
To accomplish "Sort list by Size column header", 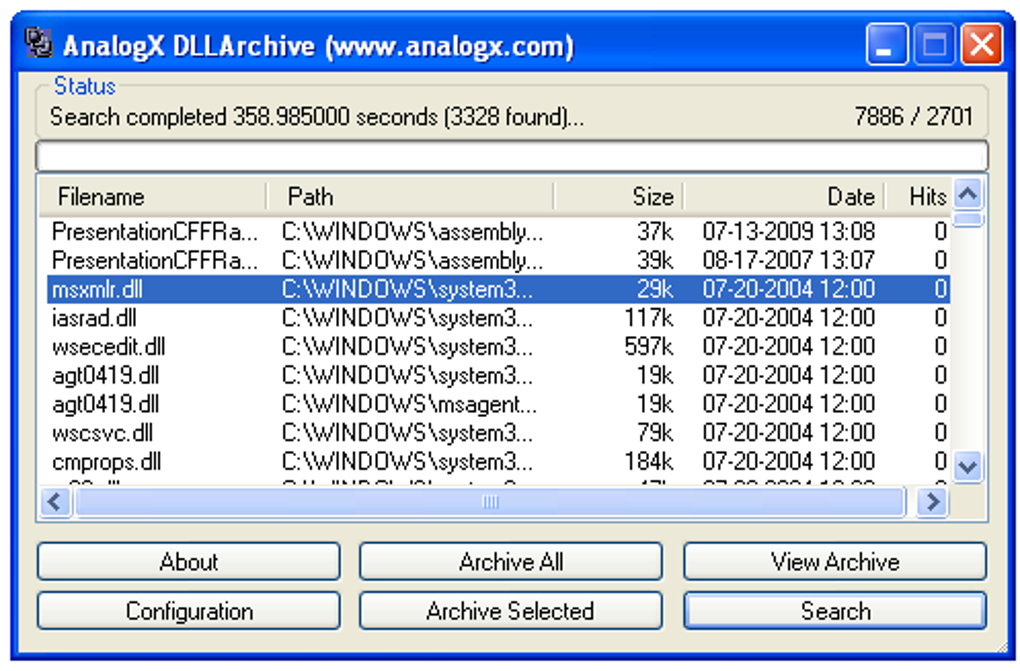I will click(x=618, y=197).
